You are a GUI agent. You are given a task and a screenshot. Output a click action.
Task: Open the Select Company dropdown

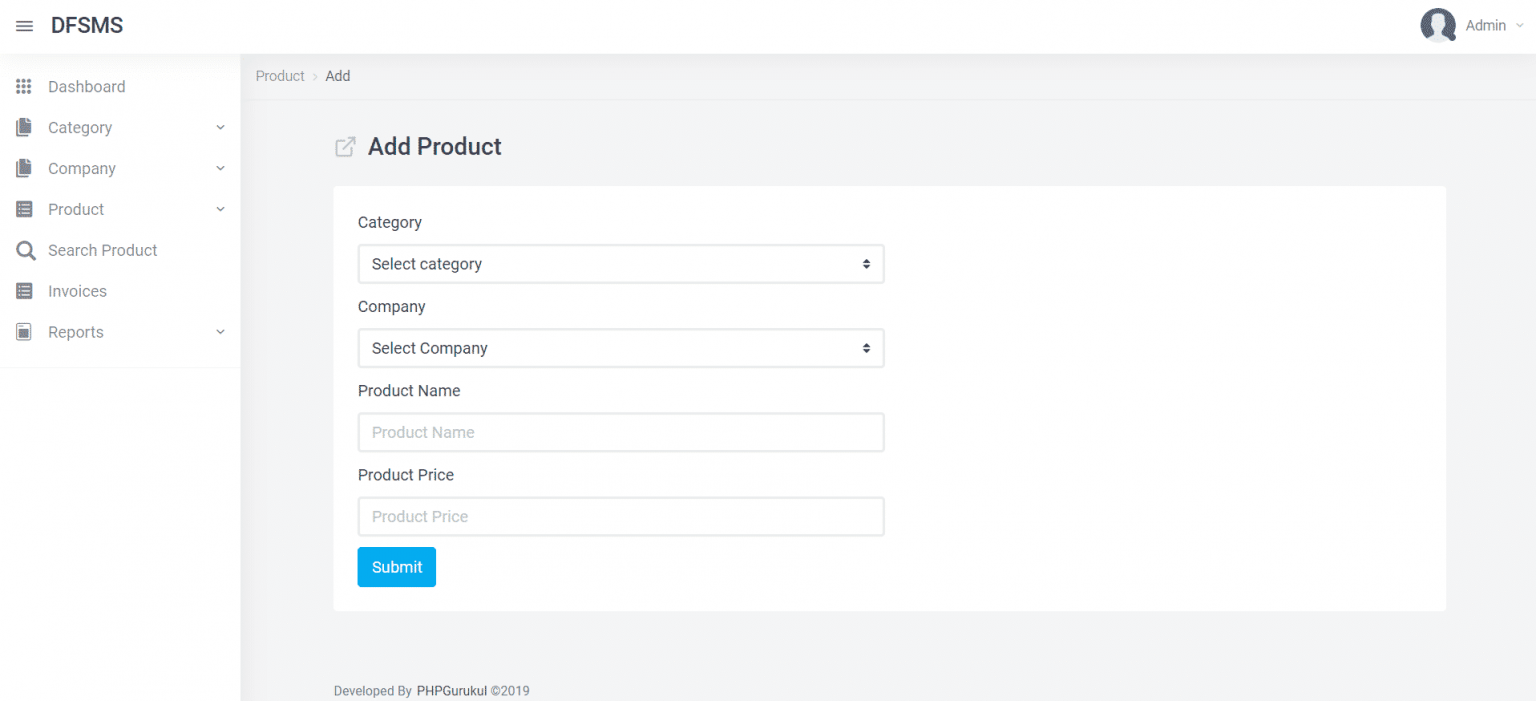click(620, 347)
